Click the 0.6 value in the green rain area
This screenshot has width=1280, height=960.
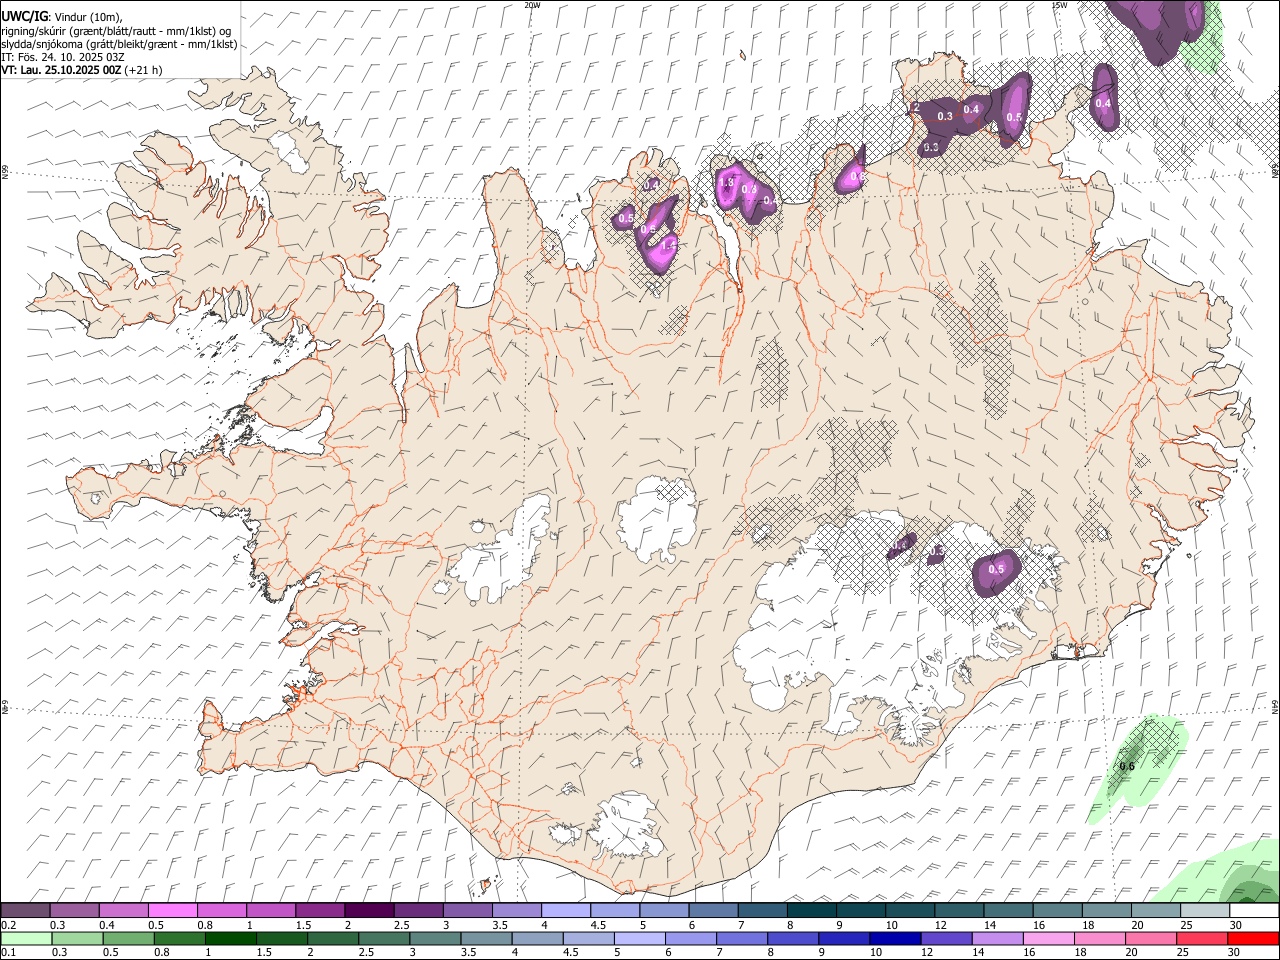pyautogui.click(x=1127, y=767)
